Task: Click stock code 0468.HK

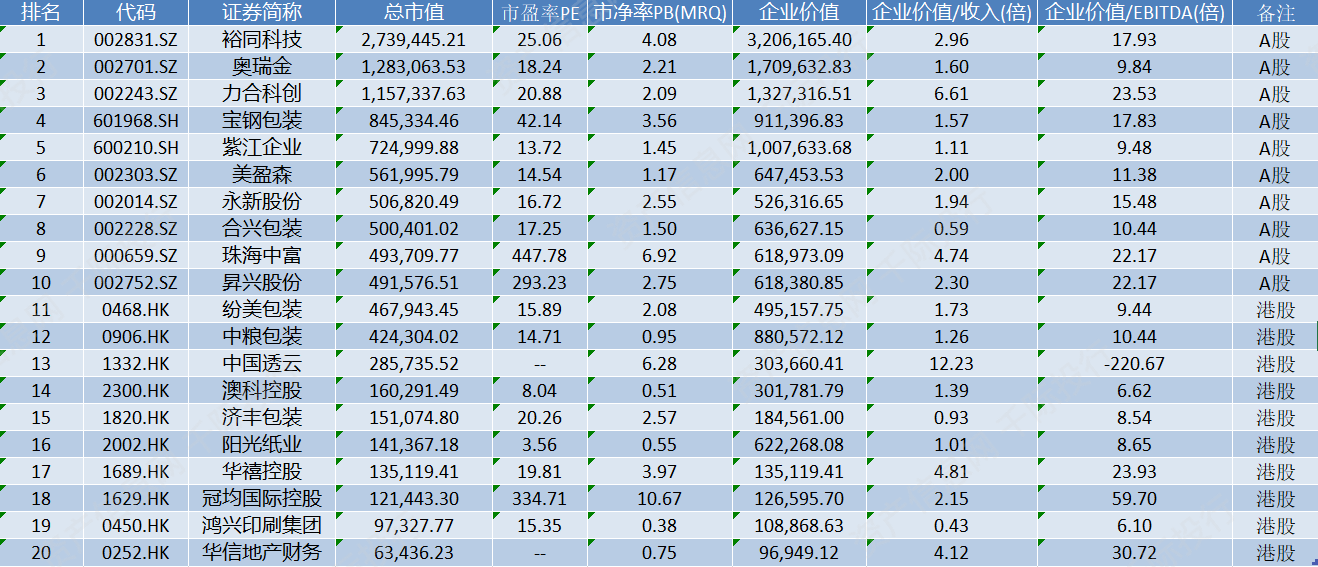Action: coord(136,310)
